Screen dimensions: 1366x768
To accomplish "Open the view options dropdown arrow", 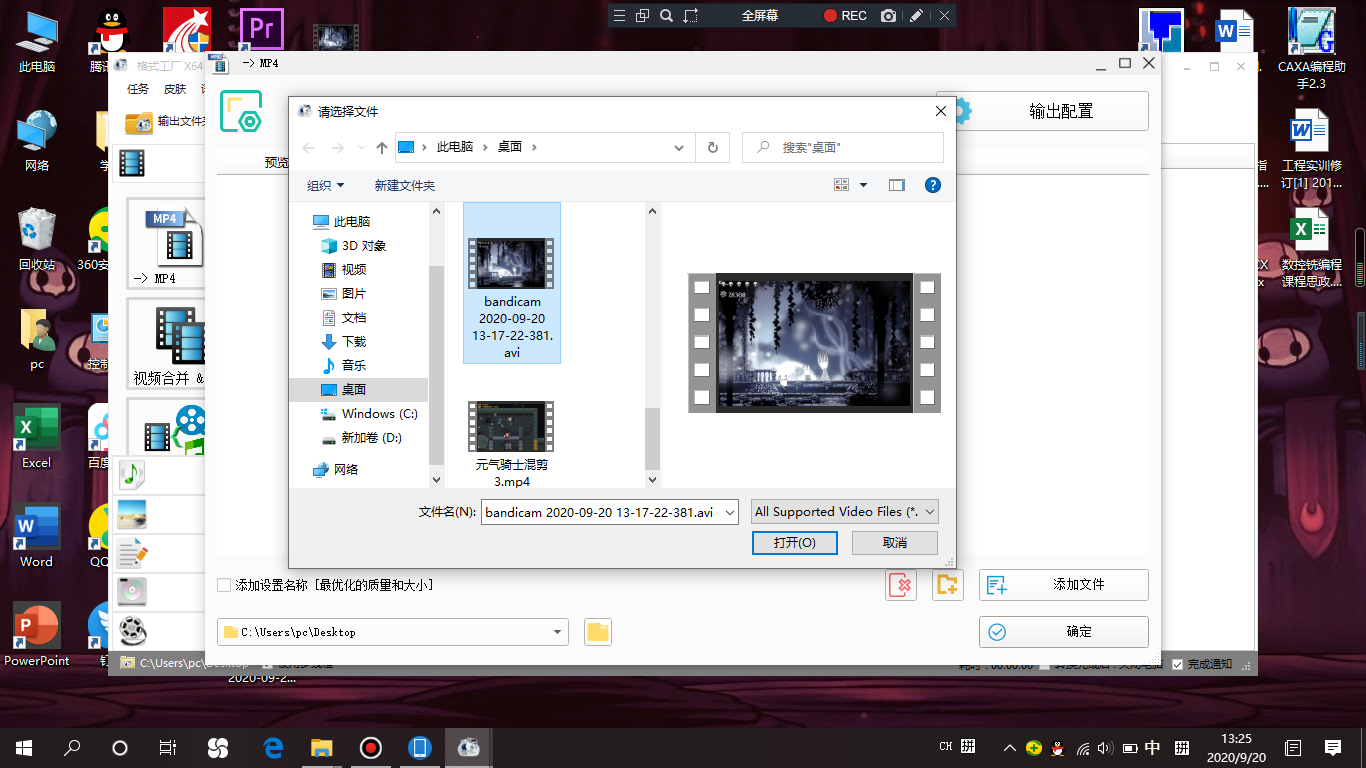I will [x=863, y=185].
